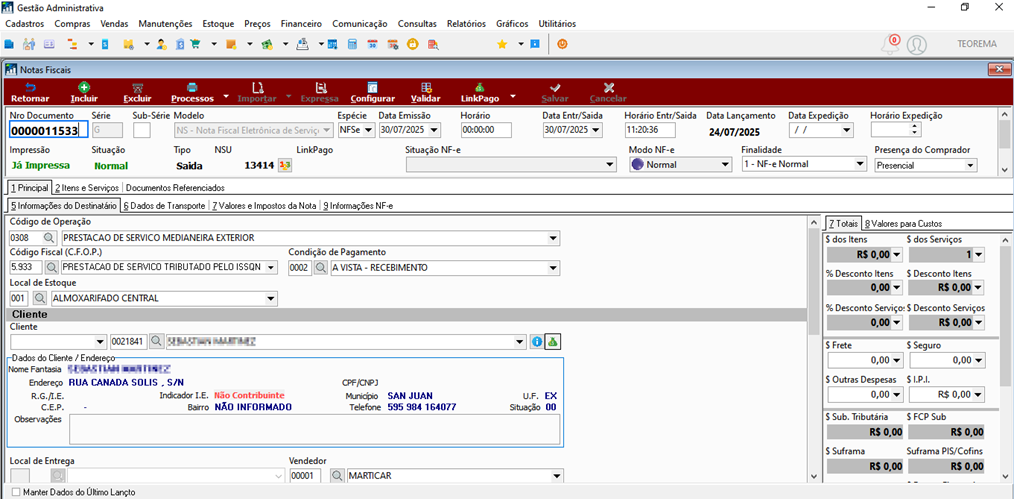Open the Data Expedição date dropdown
This screenshot has height=499, width=1014.
847,130
